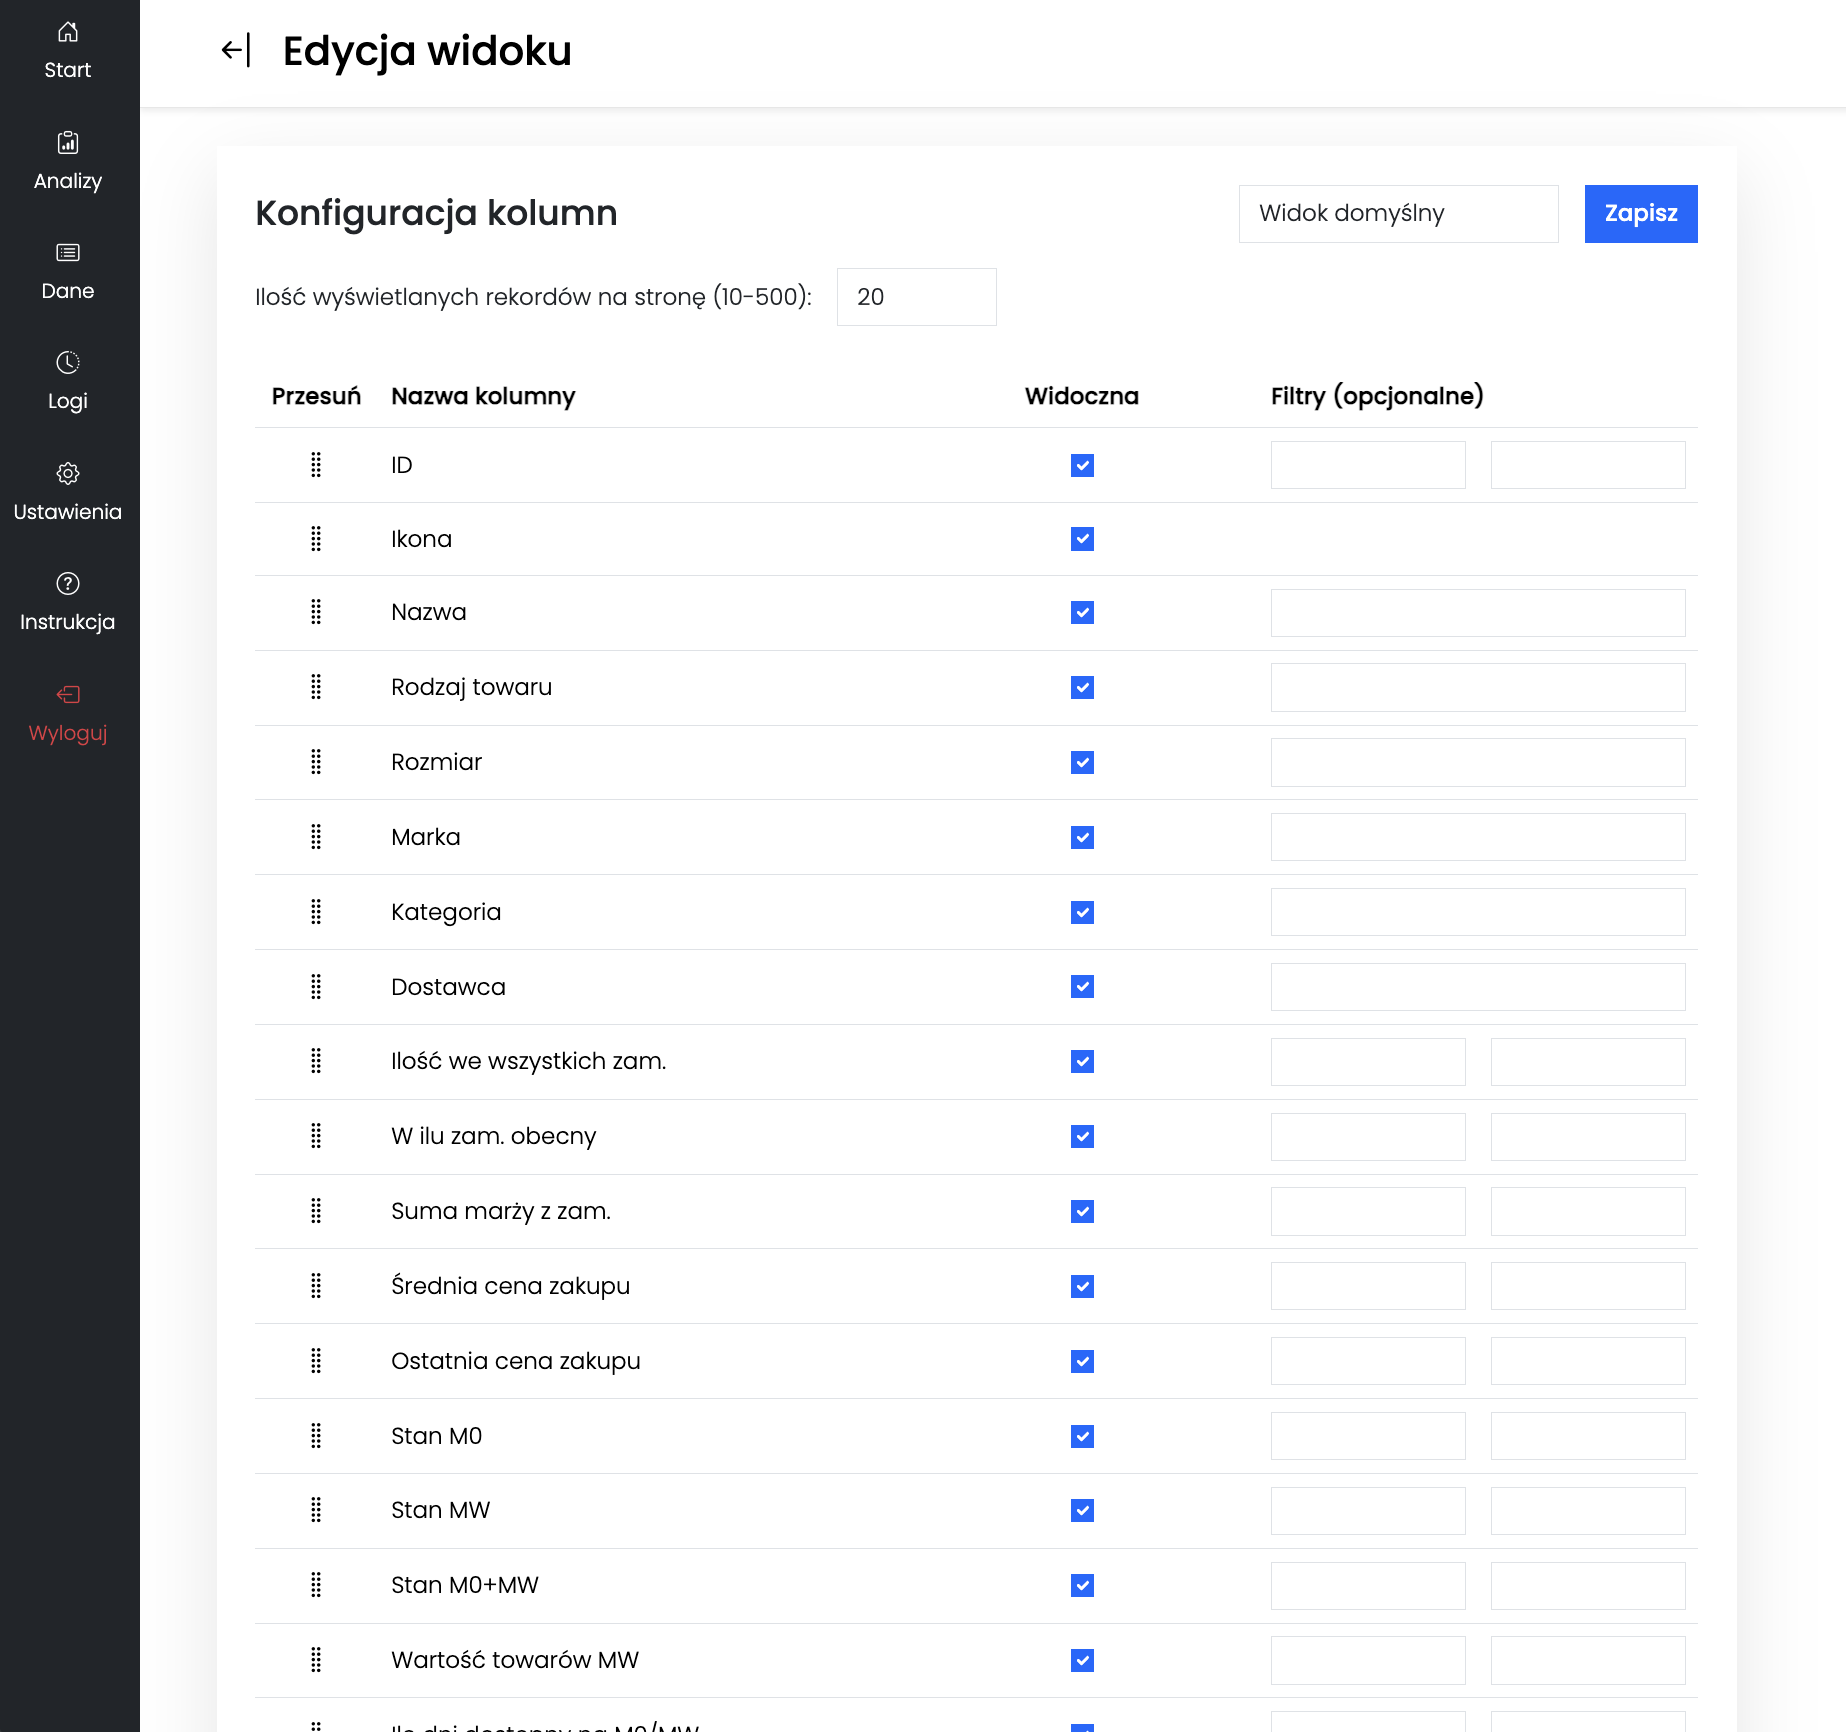Click the Widok domyślny name field
This screenshot has width=1846, height=1732.
1398,214
